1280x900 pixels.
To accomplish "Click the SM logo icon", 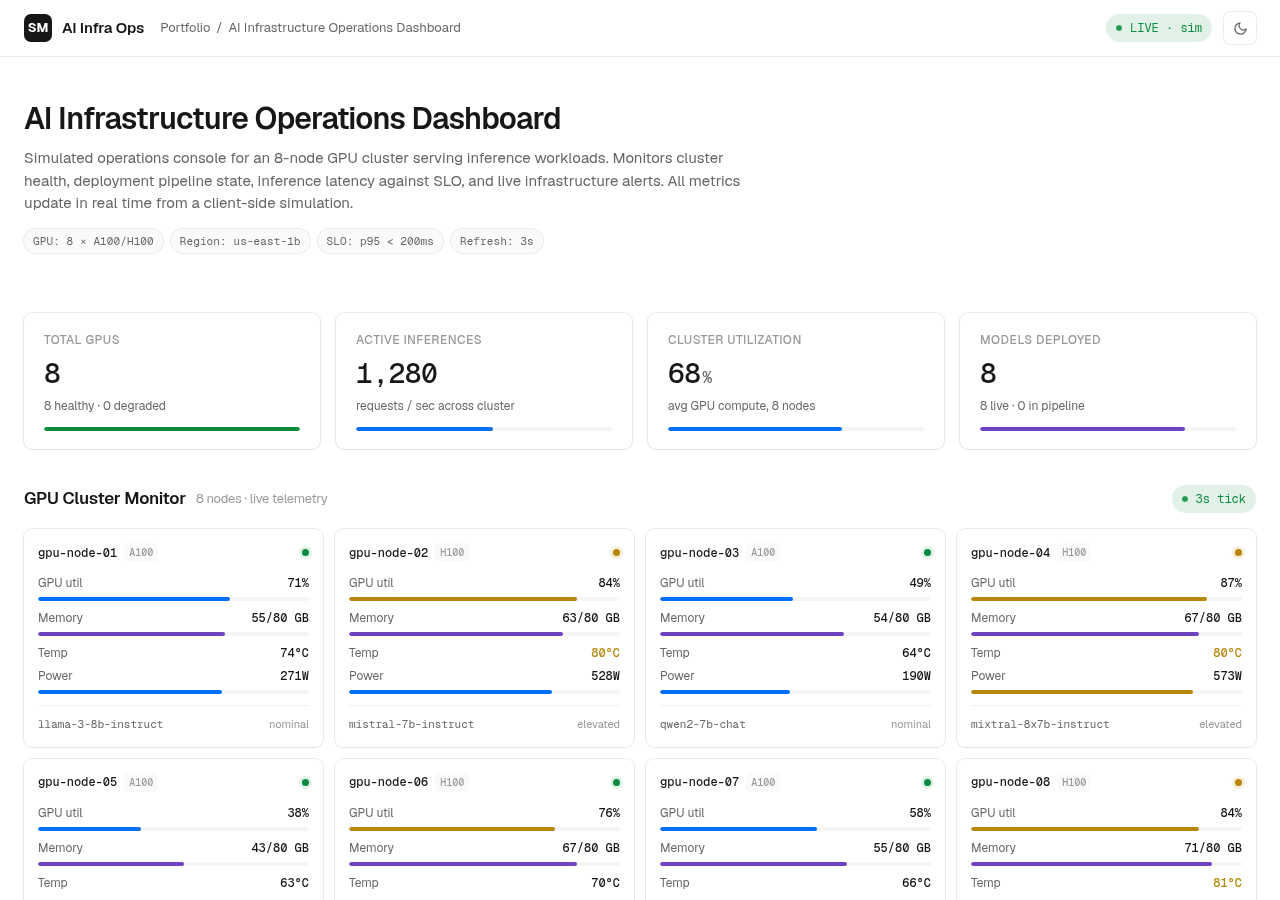I will pos(38,28).
